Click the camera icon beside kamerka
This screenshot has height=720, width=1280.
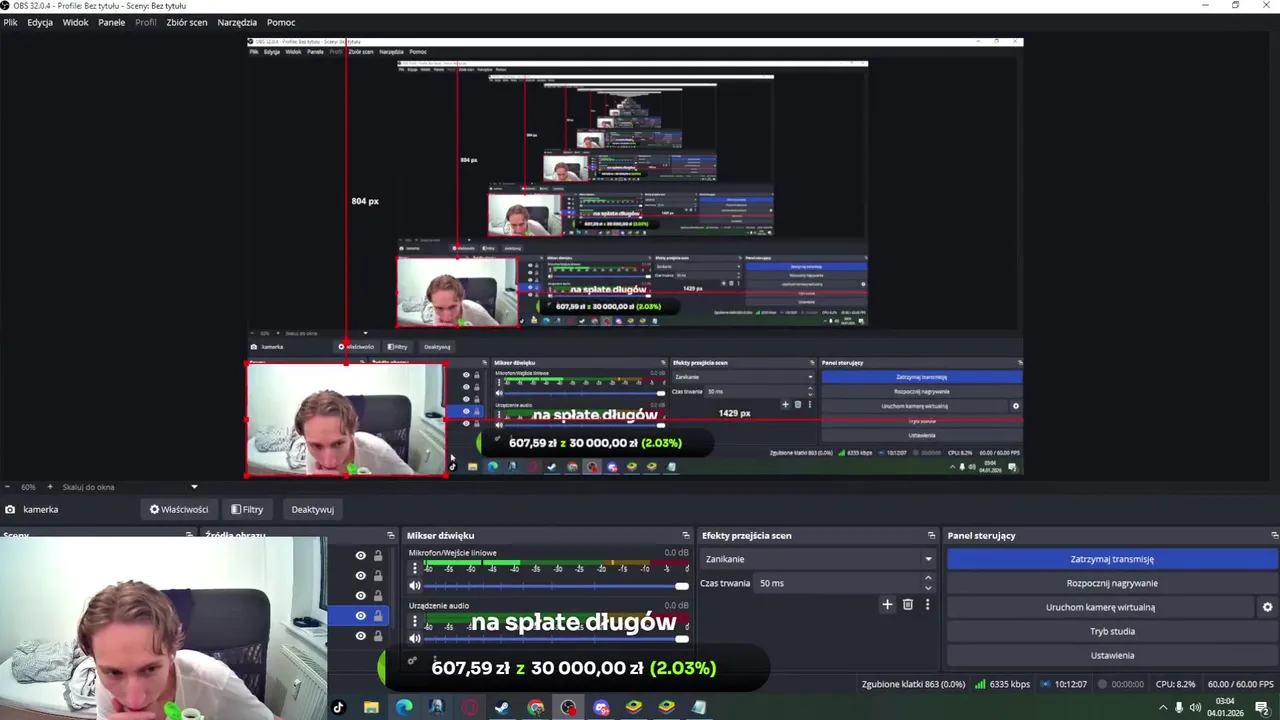pyautogui.click(x=10, y=509)
